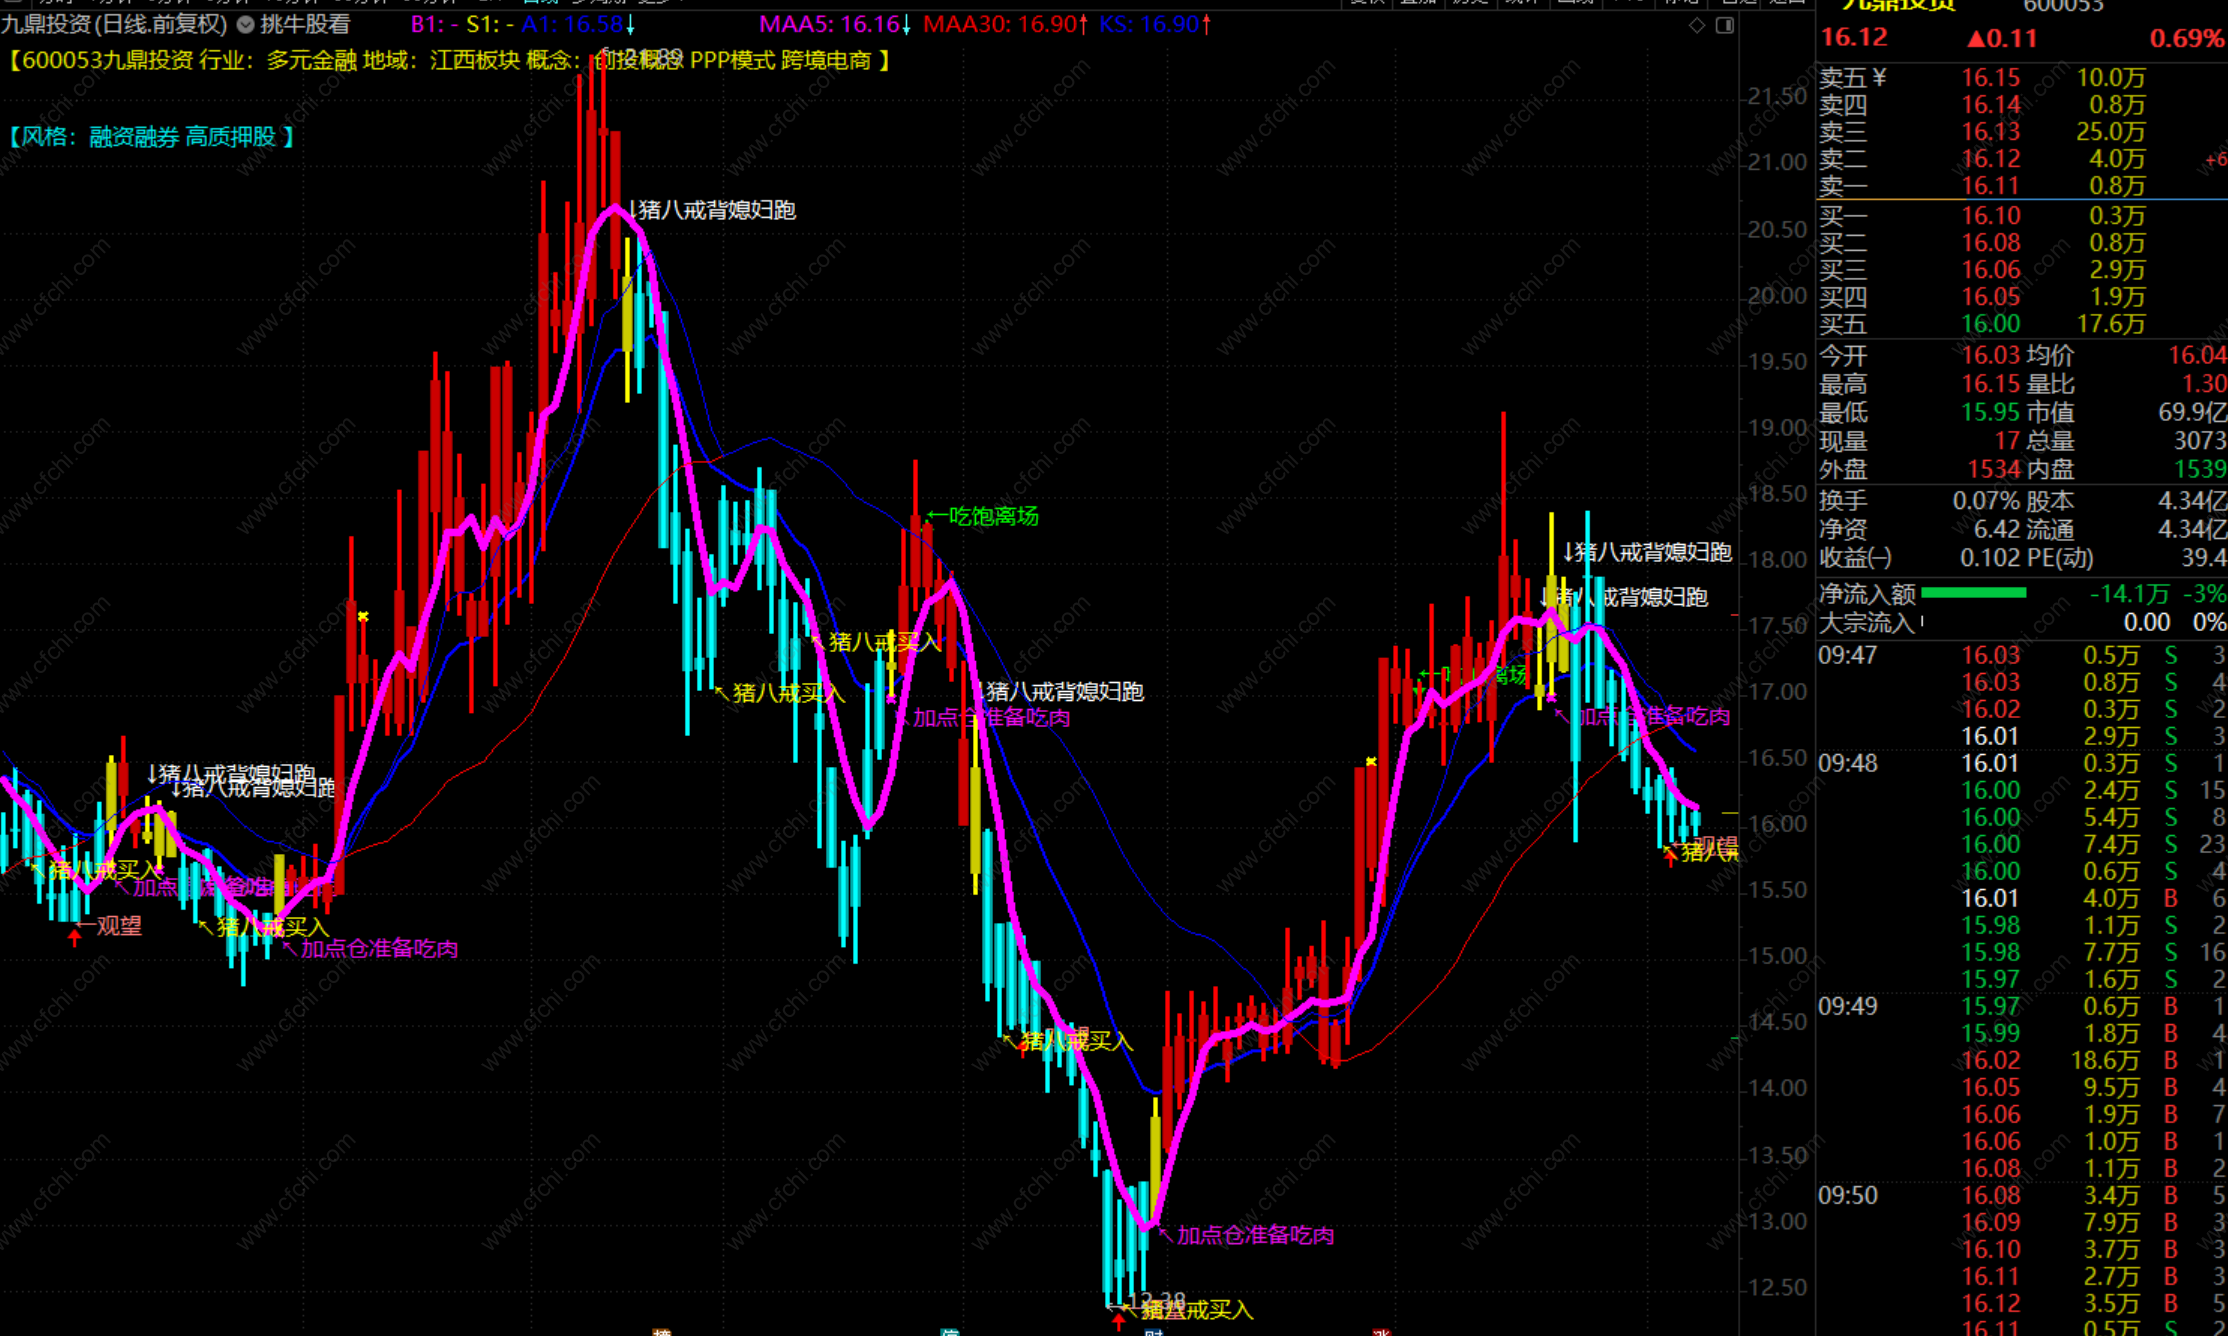Image resolution: width=2228 pixels, height=1336 pixels.
Task: Click the 加点仓准备吃肉 label near 13.00
Action: (1255, 1235)
